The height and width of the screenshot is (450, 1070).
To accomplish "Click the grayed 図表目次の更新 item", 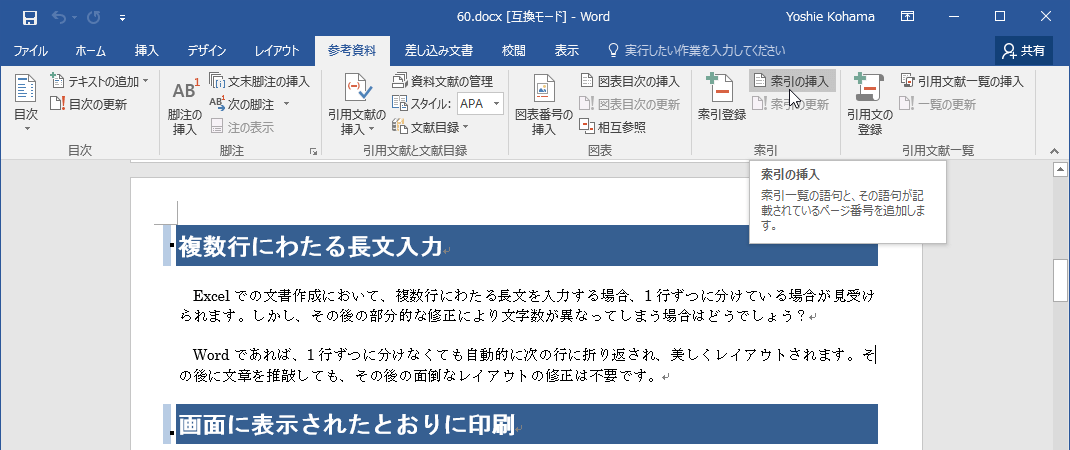I will click(630, 104).
